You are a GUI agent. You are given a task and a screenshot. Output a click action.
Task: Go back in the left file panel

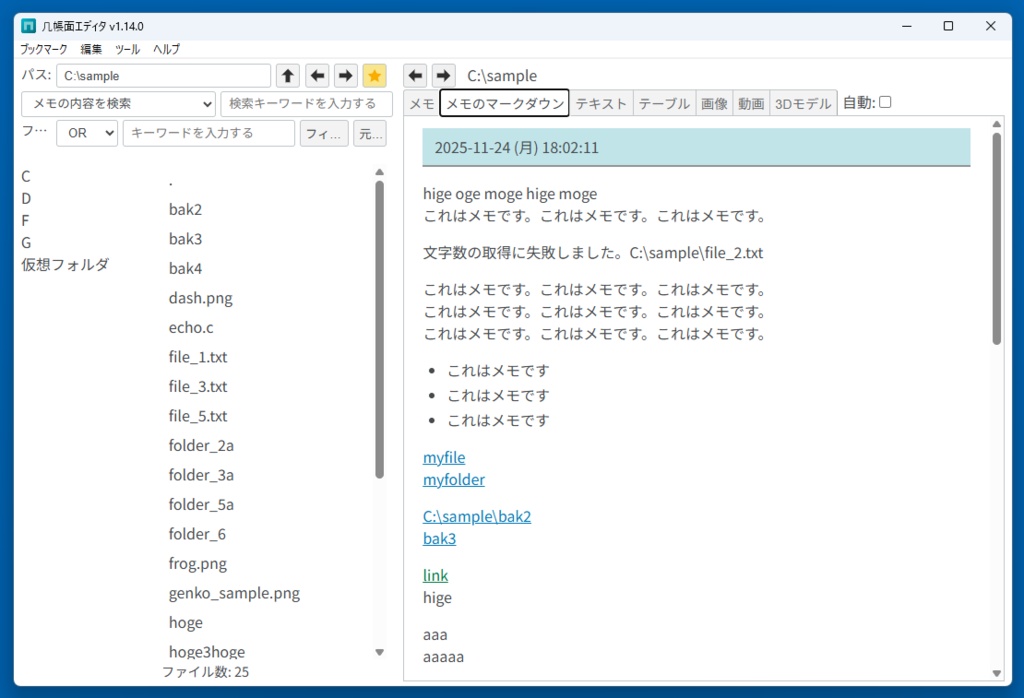coord(317,76)
